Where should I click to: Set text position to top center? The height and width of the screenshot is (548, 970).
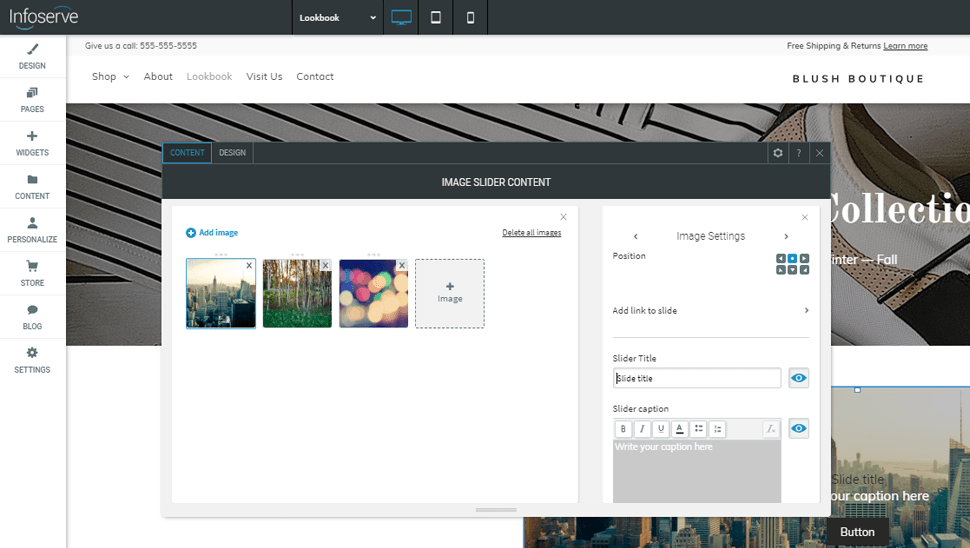792,259
